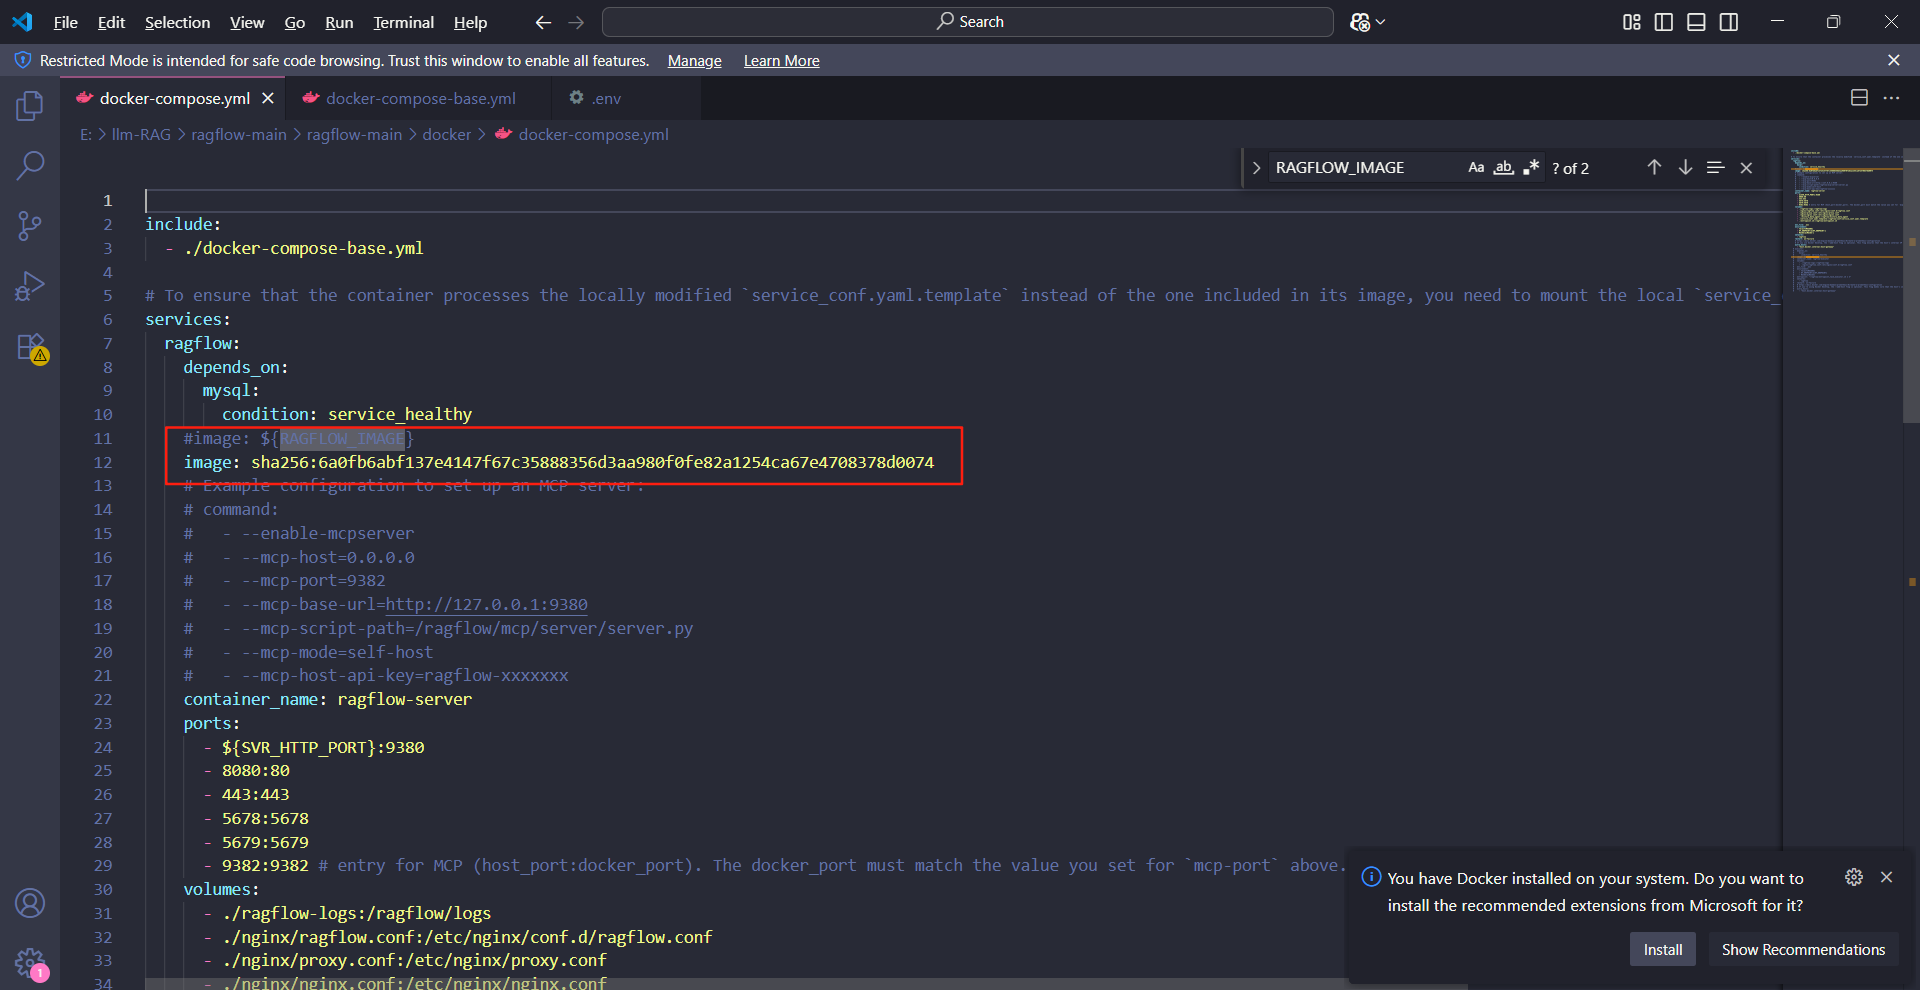1920x990 pixels.
Task: Split the editor using the layout icon
Action: 1859,97
